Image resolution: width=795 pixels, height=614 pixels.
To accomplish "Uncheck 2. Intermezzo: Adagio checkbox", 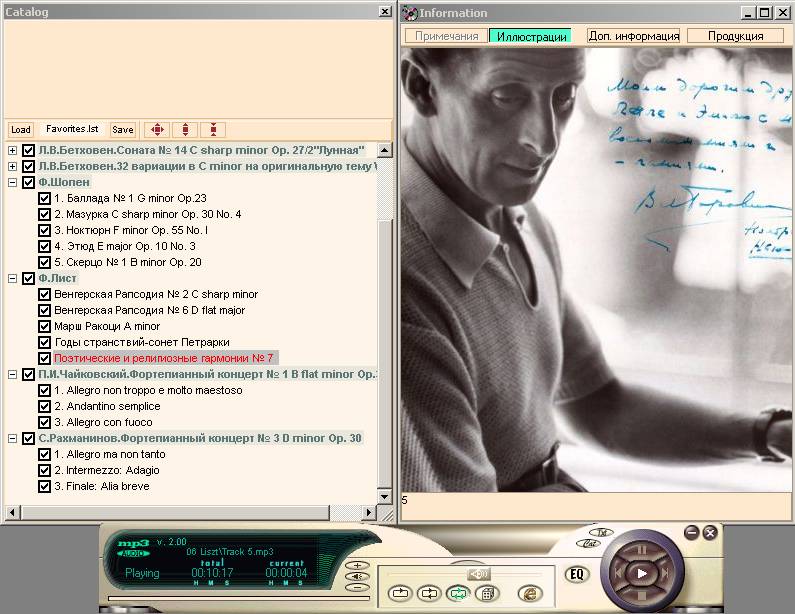I will (44, 470).
